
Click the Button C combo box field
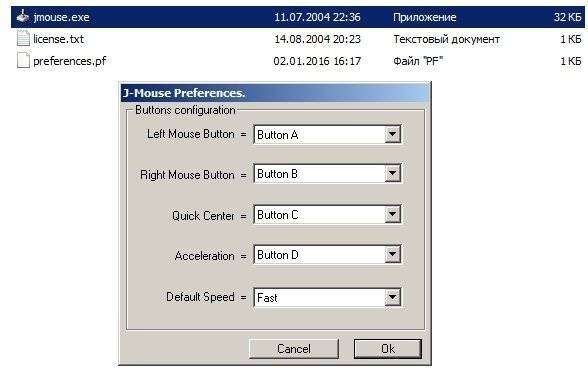coord(327,215)
